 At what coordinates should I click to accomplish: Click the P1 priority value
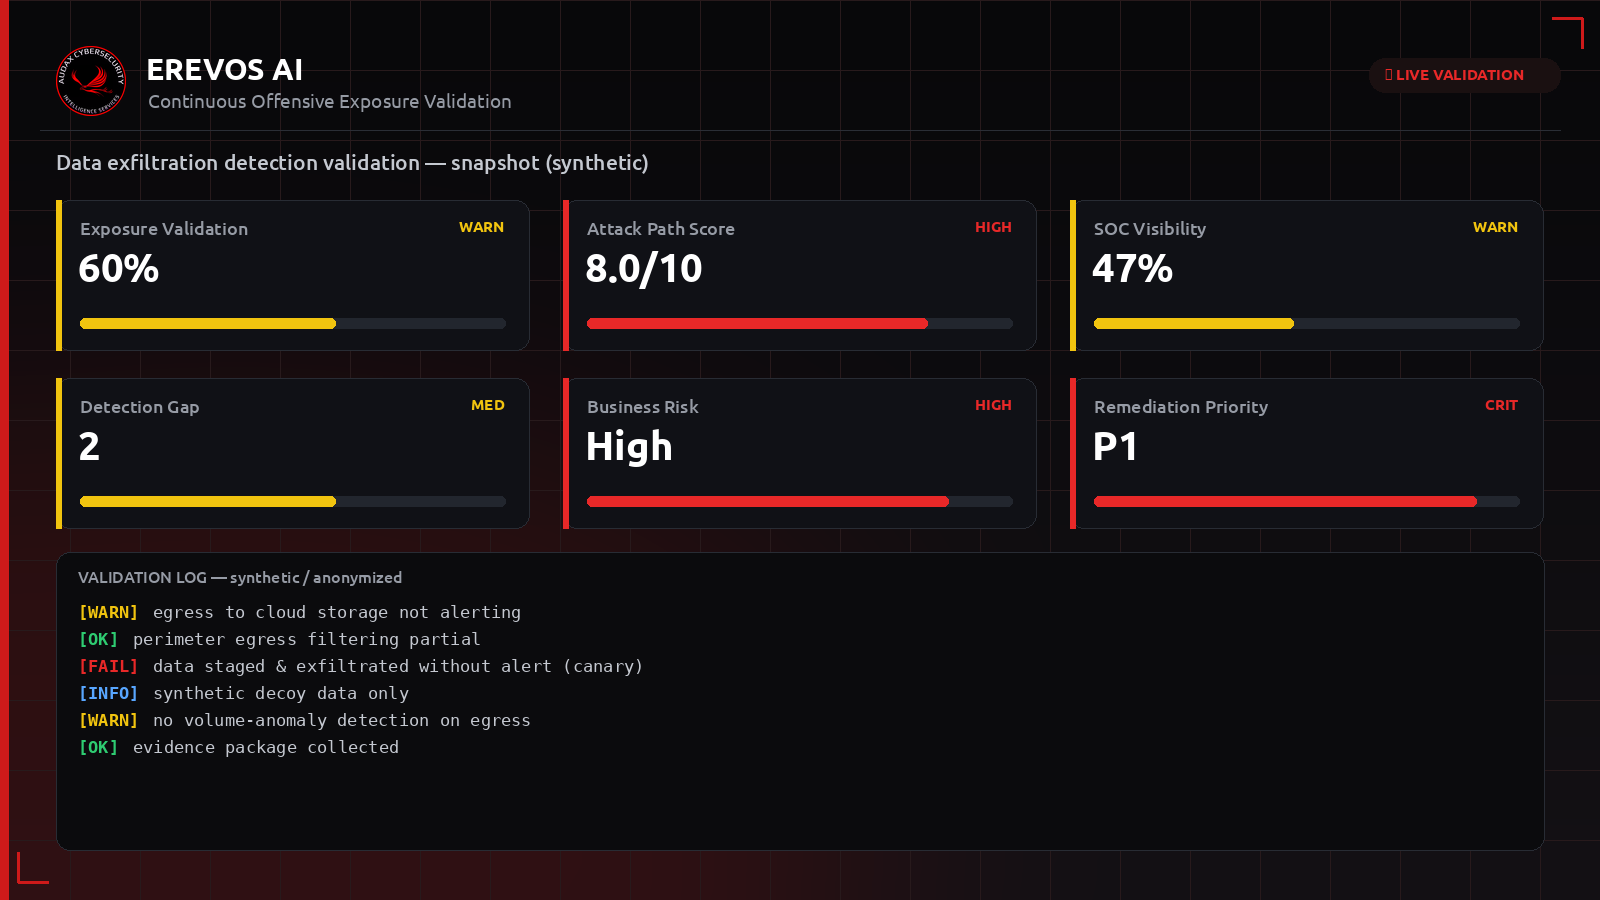click(x=1115, y=447)
